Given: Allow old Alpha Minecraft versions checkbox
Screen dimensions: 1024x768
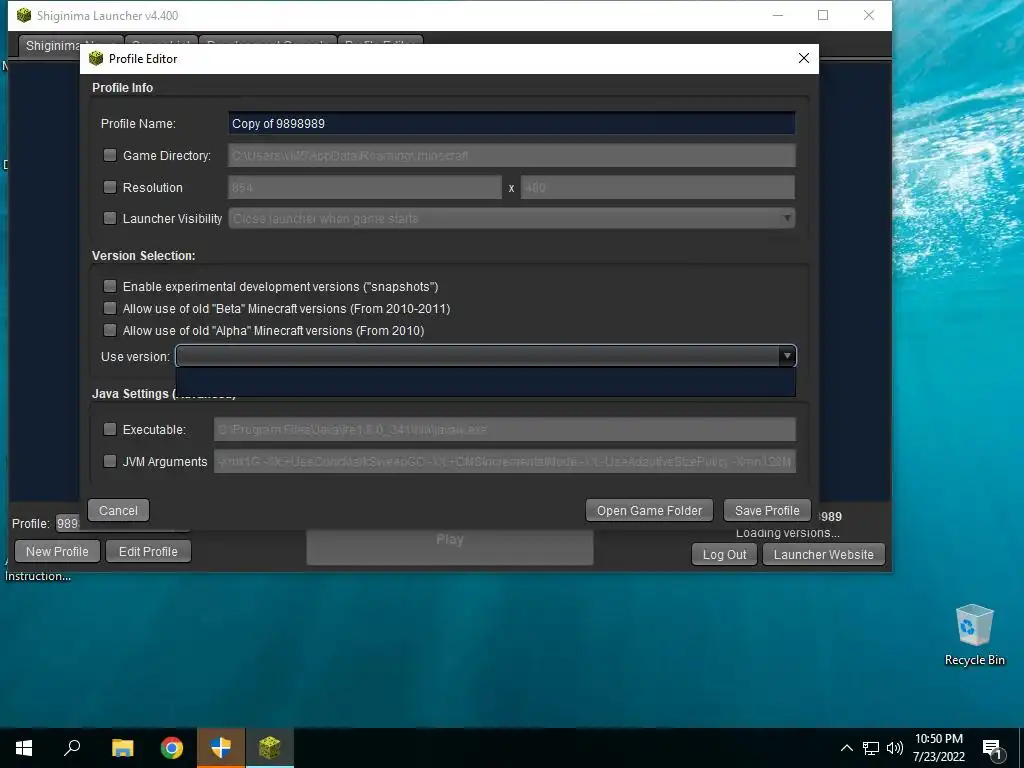Looking at the screenshot, I should coord(110,330).
